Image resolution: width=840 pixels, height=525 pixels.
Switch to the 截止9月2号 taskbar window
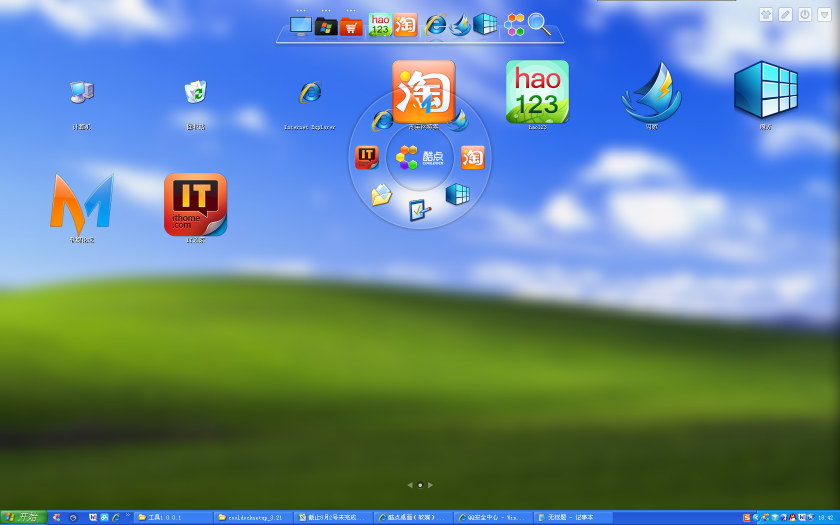click(x=334, y=518)
